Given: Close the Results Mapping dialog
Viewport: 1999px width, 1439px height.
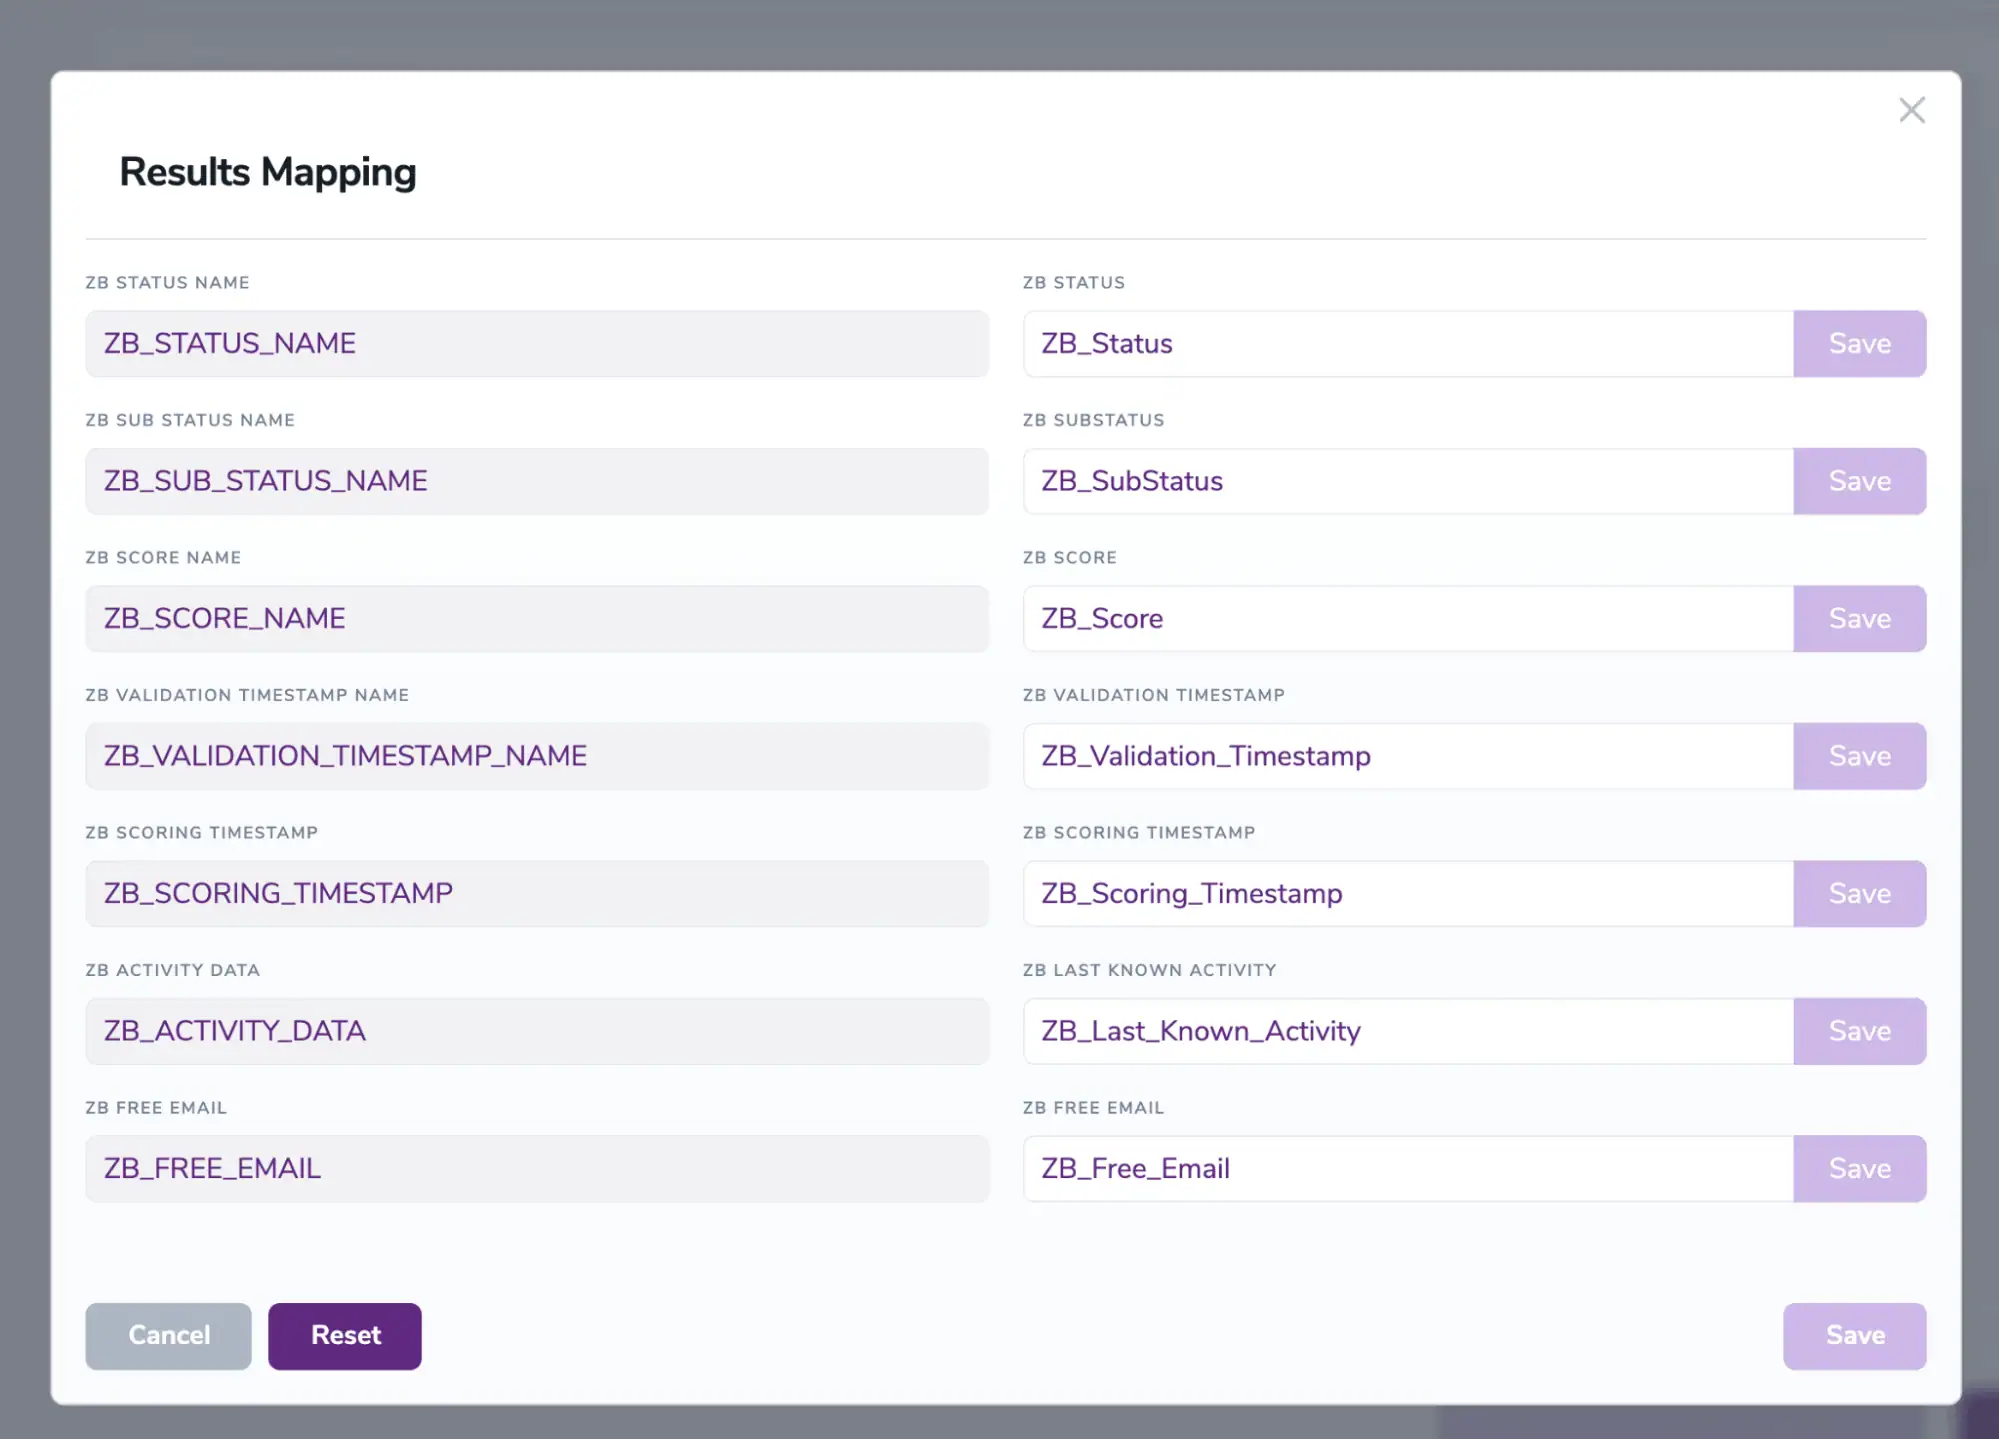Looking at the screenshot, I should pos(1911,110).
